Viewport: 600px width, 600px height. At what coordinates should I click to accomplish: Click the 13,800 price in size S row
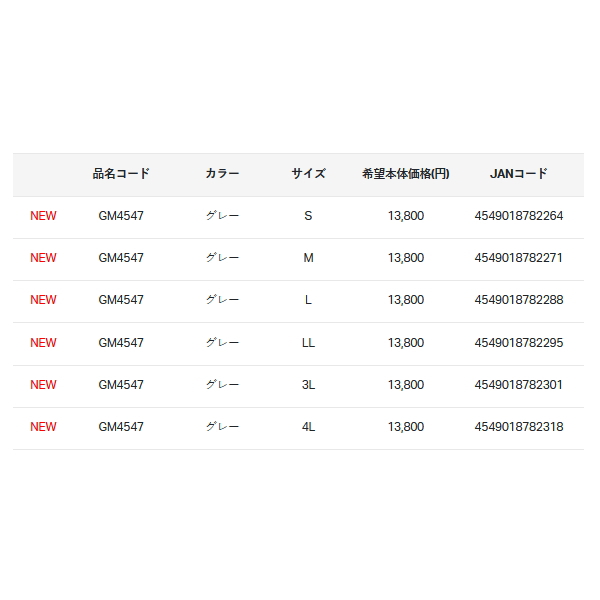point(406,216)
